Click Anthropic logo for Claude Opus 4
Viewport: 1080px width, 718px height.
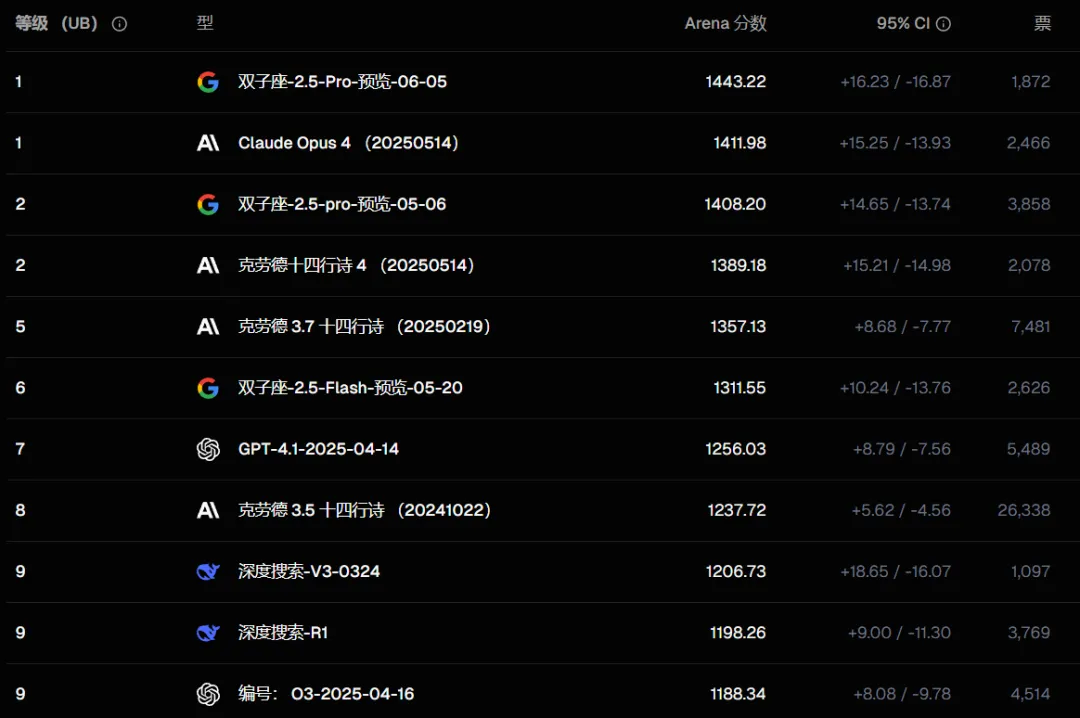208,143
